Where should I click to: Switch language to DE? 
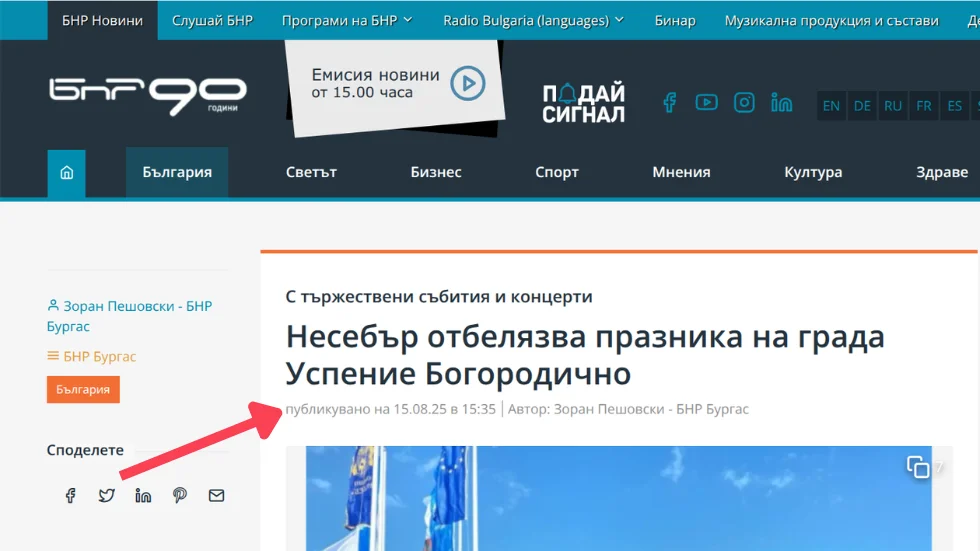pyautogui.click(x=862, y=106)
